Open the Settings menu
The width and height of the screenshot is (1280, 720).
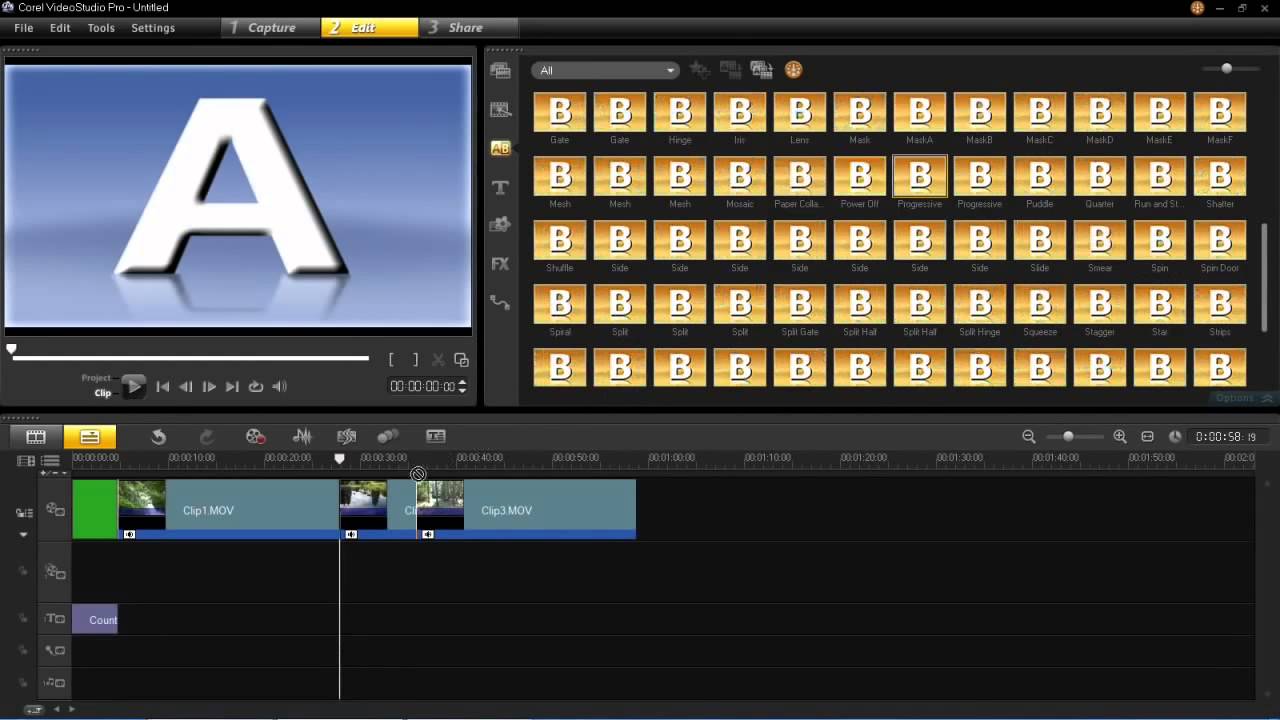click(153, 28)
